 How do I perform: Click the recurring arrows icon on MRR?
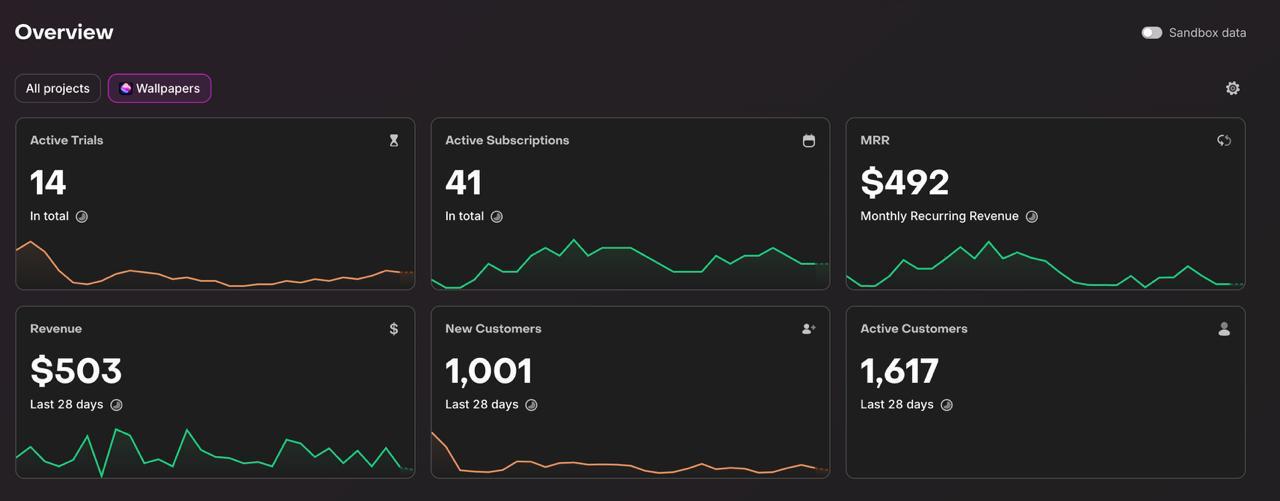tap(1224, 141)
